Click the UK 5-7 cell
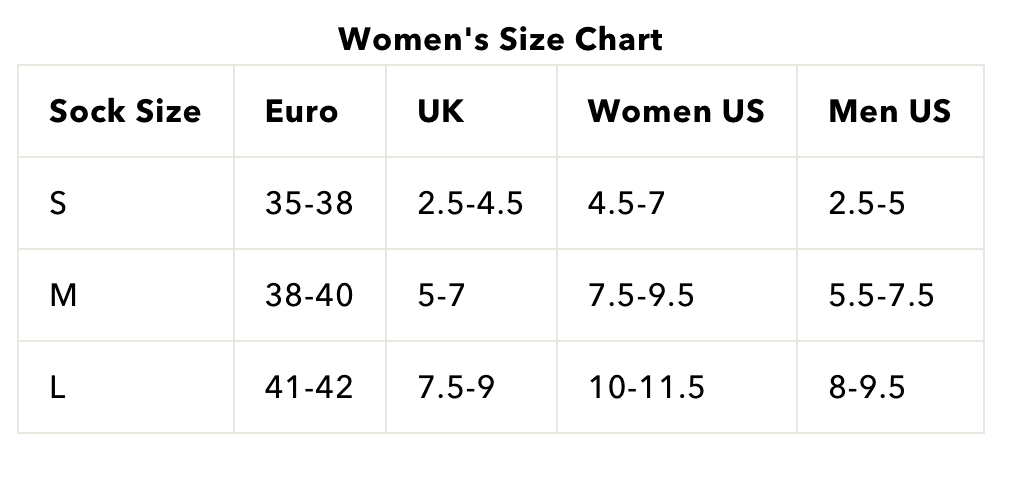Screen dimensions: 1026x480 tap(441, 295)
